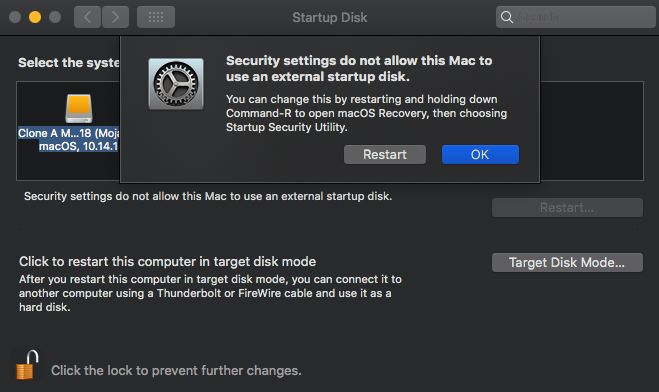Focus the Search field in the toolbar

(575, 17)
